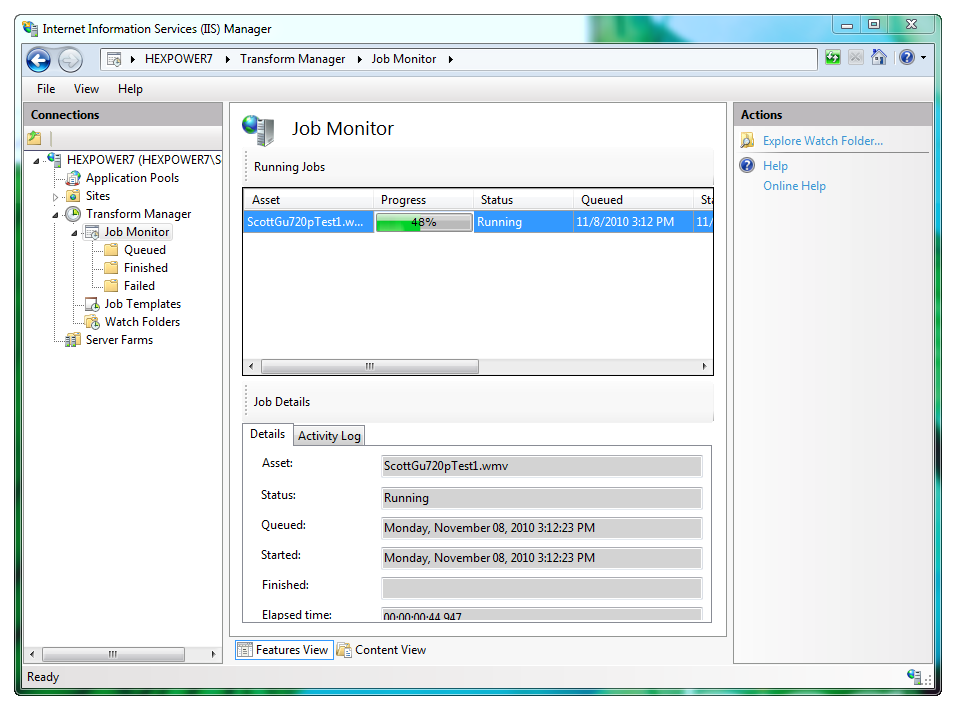Image resolution: width=960 pixels, height=714 pixels.
Task: Sort by the Asset column header
Action: [x=309, y=200]
